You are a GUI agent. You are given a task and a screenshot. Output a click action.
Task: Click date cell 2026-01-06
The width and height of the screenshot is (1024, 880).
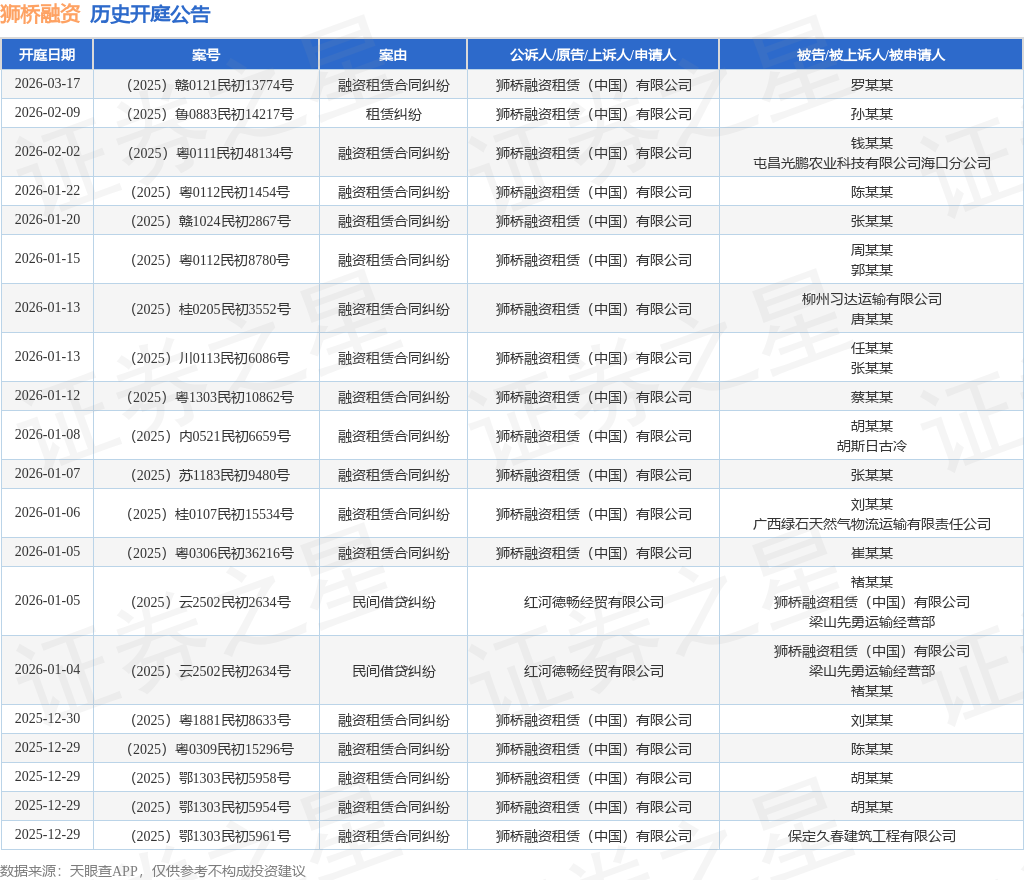47,514
